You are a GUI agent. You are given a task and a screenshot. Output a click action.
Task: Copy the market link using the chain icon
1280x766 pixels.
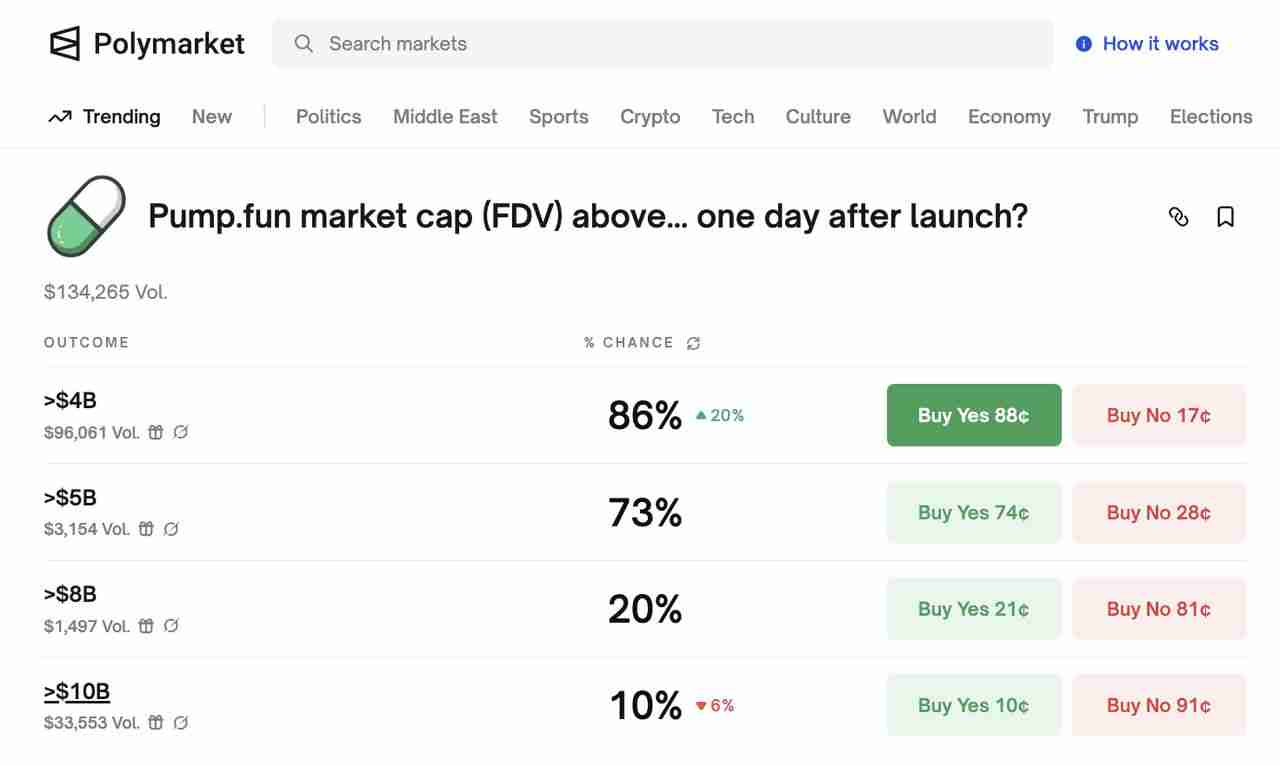(x=1179, y=216)
